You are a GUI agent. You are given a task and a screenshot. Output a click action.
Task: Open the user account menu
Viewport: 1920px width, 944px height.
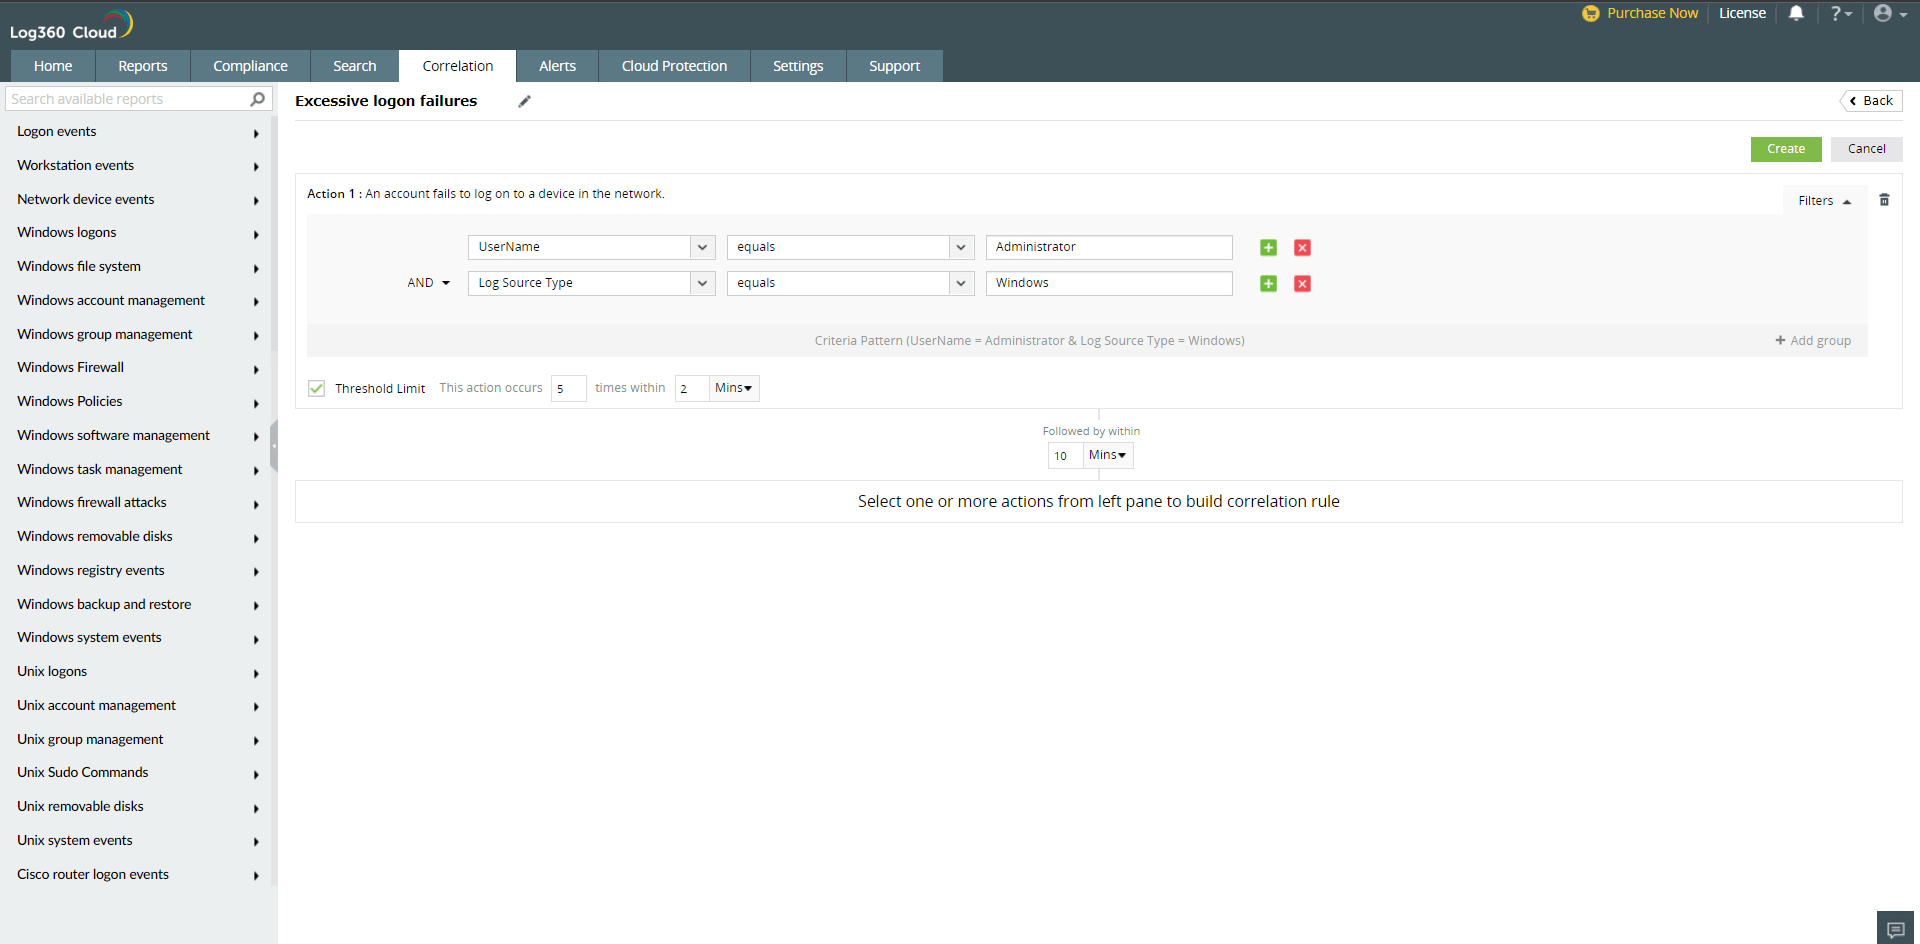point(1890,13)
